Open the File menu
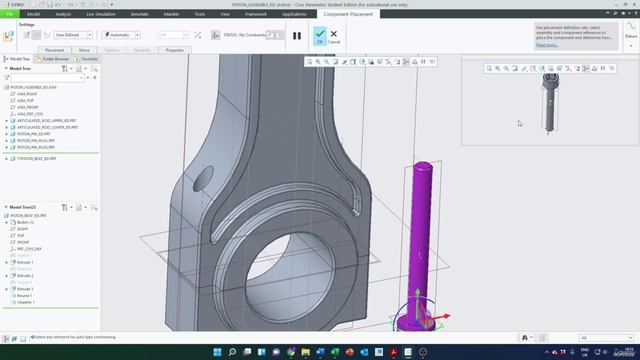This screenshot has width=640, height=360. coord(9,14)
